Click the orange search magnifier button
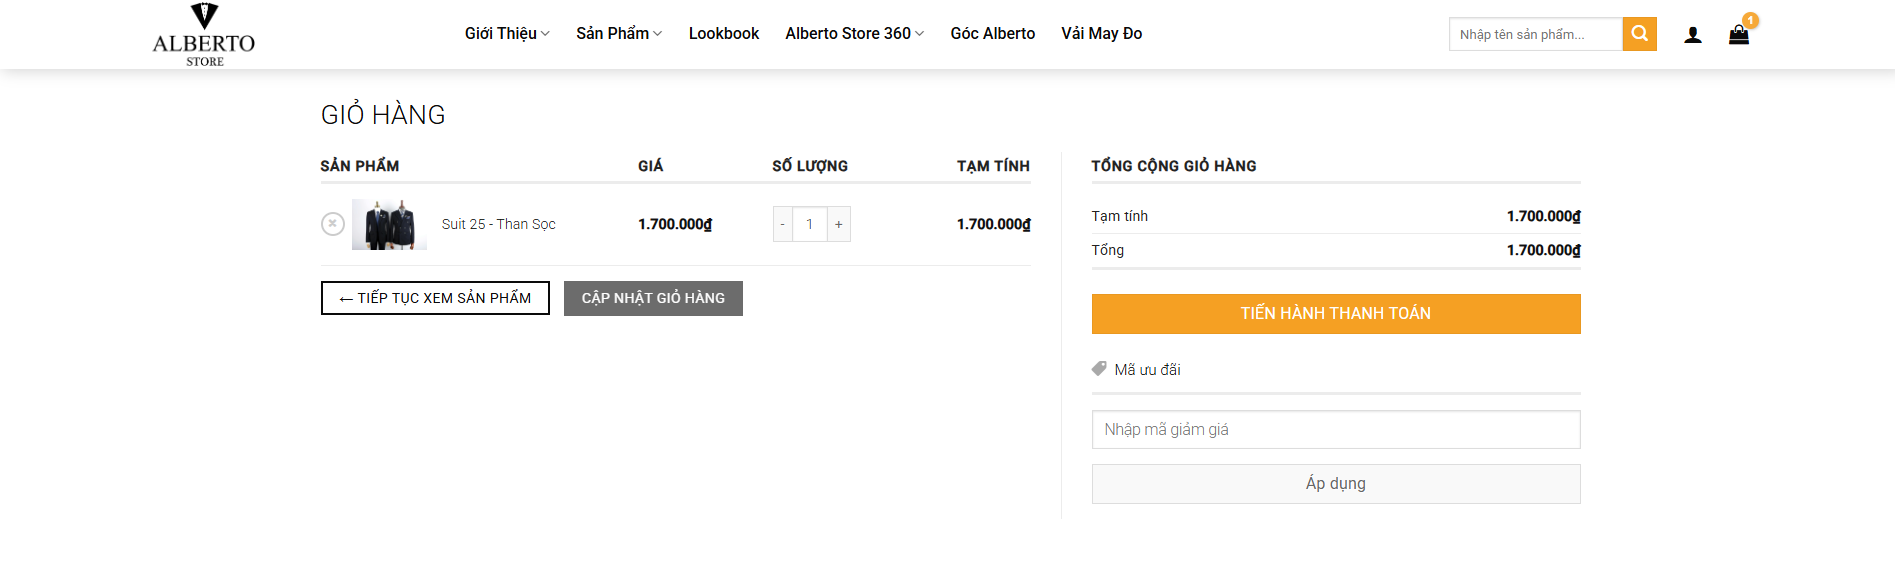The width and height of the screenshot is (1895, 577). [1639, 34]
